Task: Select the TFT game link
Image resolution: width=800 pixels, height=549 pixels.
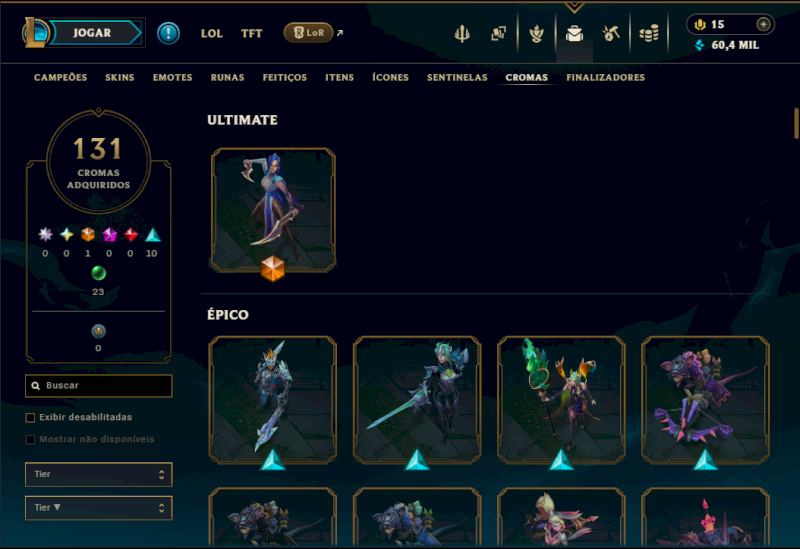Action: [252, 33]
